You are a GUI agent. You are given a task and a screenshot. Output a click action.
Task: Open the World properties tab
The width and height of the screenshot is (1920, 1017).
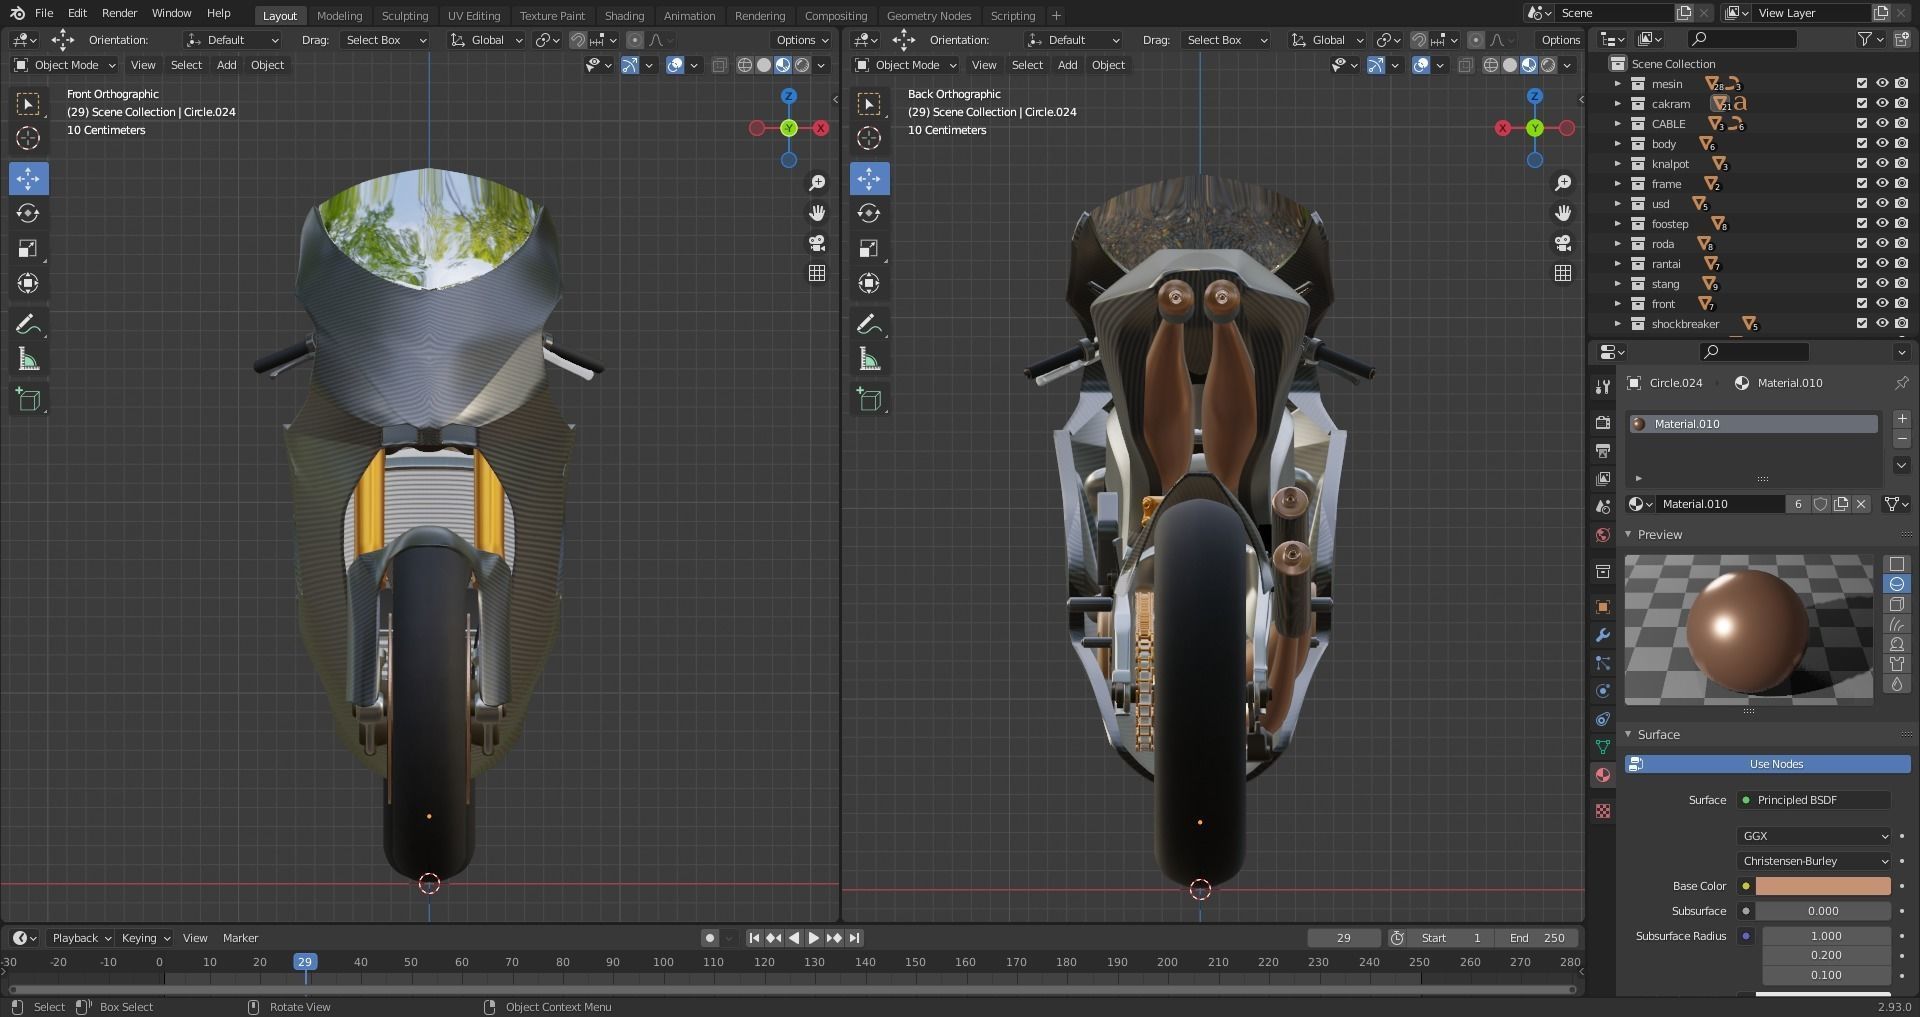point(1603,535)
